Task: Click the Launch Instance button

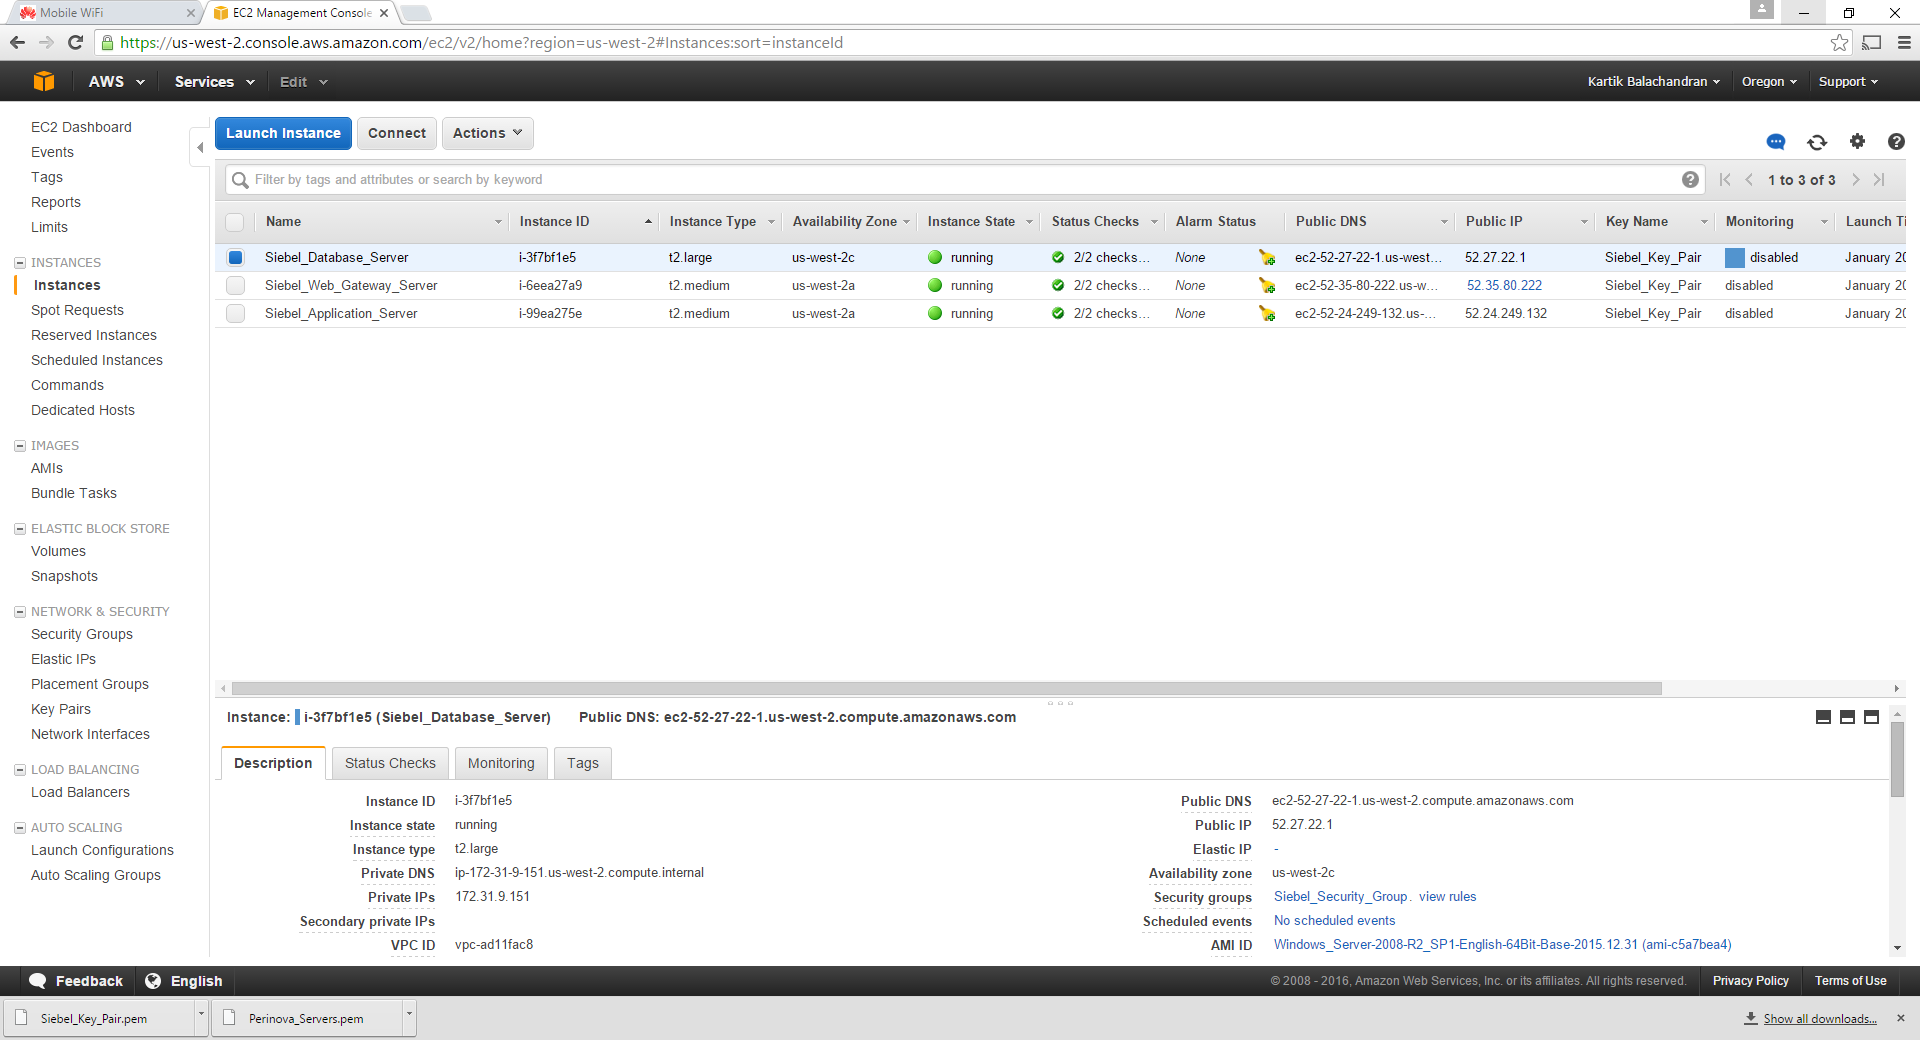Action: [283, 133]
